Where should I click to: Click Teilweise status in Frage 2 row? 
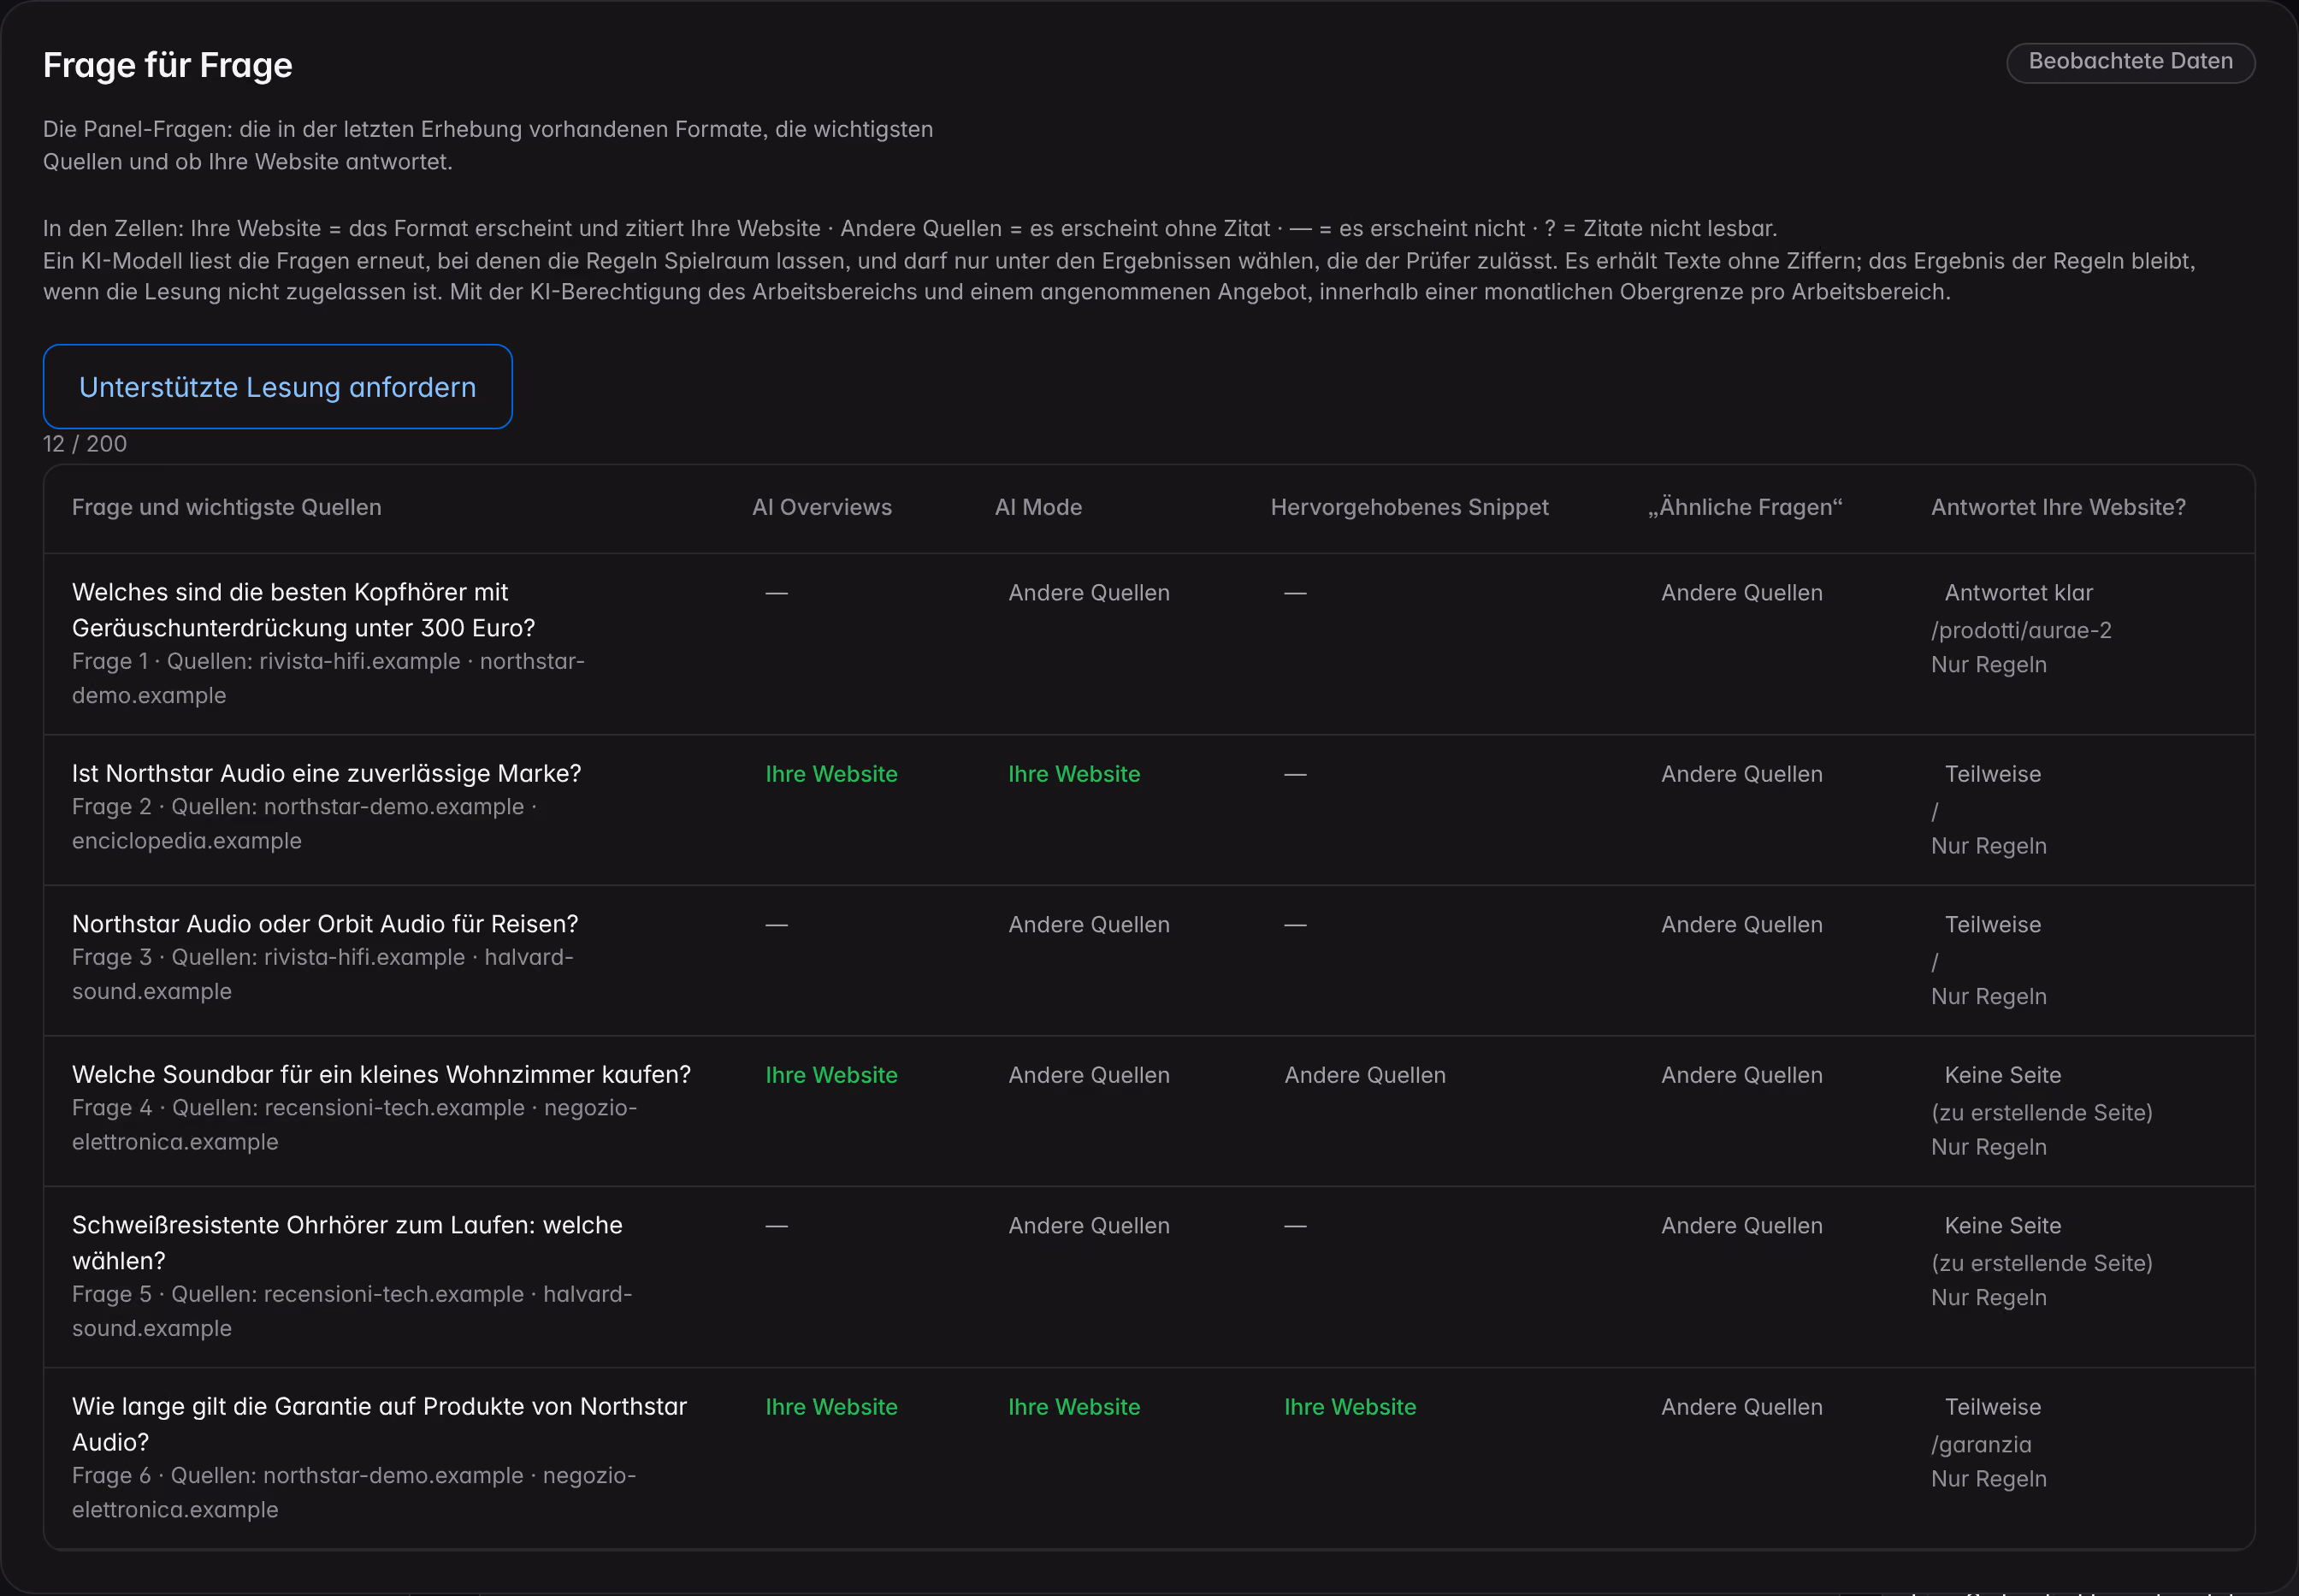(1992, 774)
